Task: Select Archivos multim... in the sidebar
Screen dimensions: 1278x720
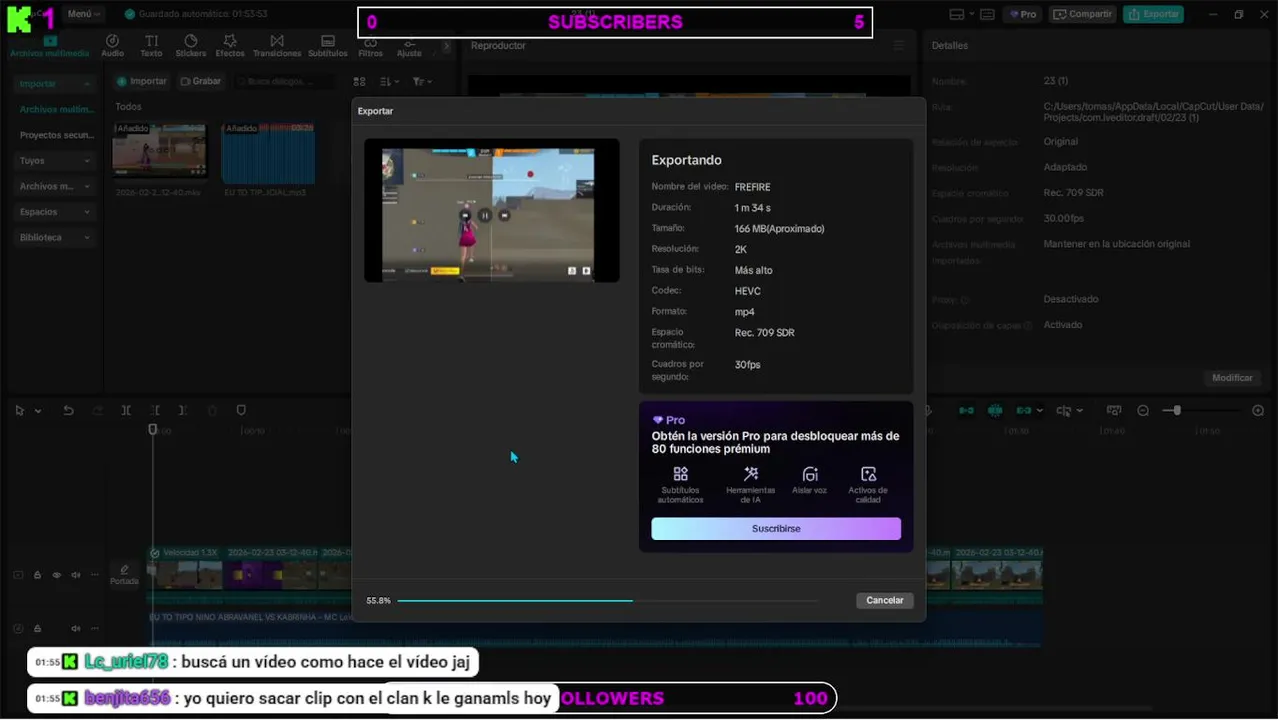Action: [x=56, y=109]
